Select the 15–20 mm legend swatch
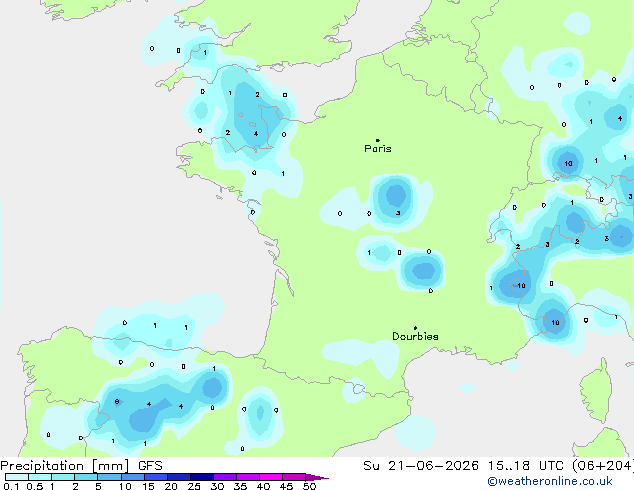The width and height of the screenshot is (634, 490). pos(155,477)
